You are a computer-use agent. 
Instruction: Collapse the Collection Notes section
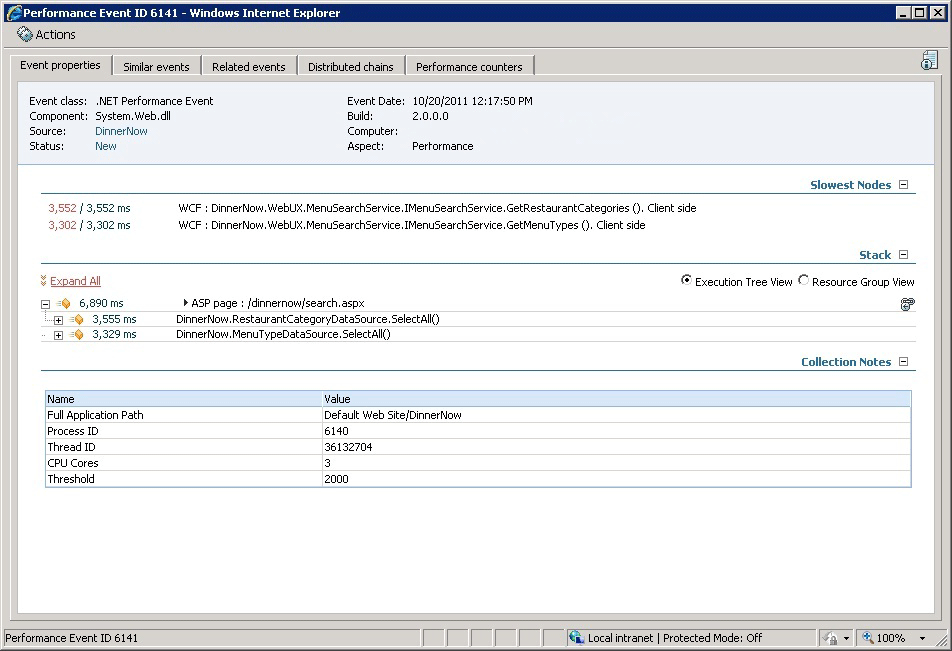[903, 361]
